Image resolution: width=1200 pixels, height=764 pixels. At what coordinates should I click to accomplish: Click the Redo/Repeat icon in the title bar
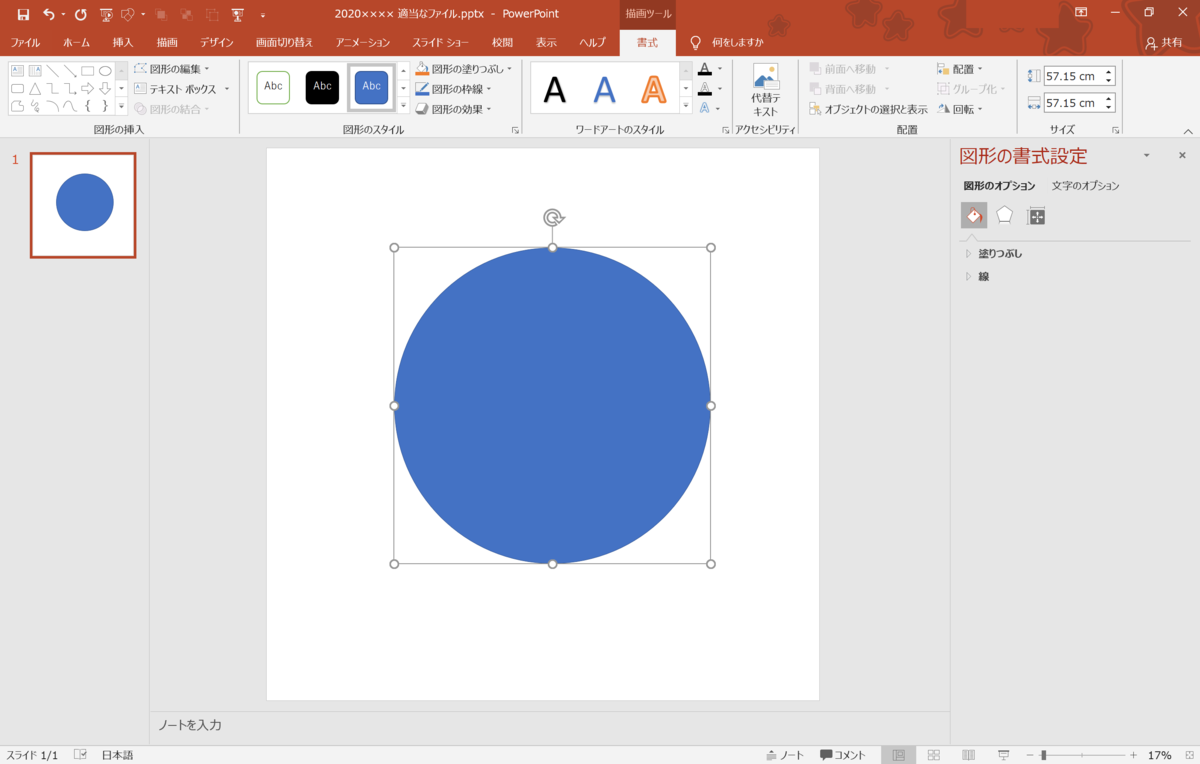[81, 14]
